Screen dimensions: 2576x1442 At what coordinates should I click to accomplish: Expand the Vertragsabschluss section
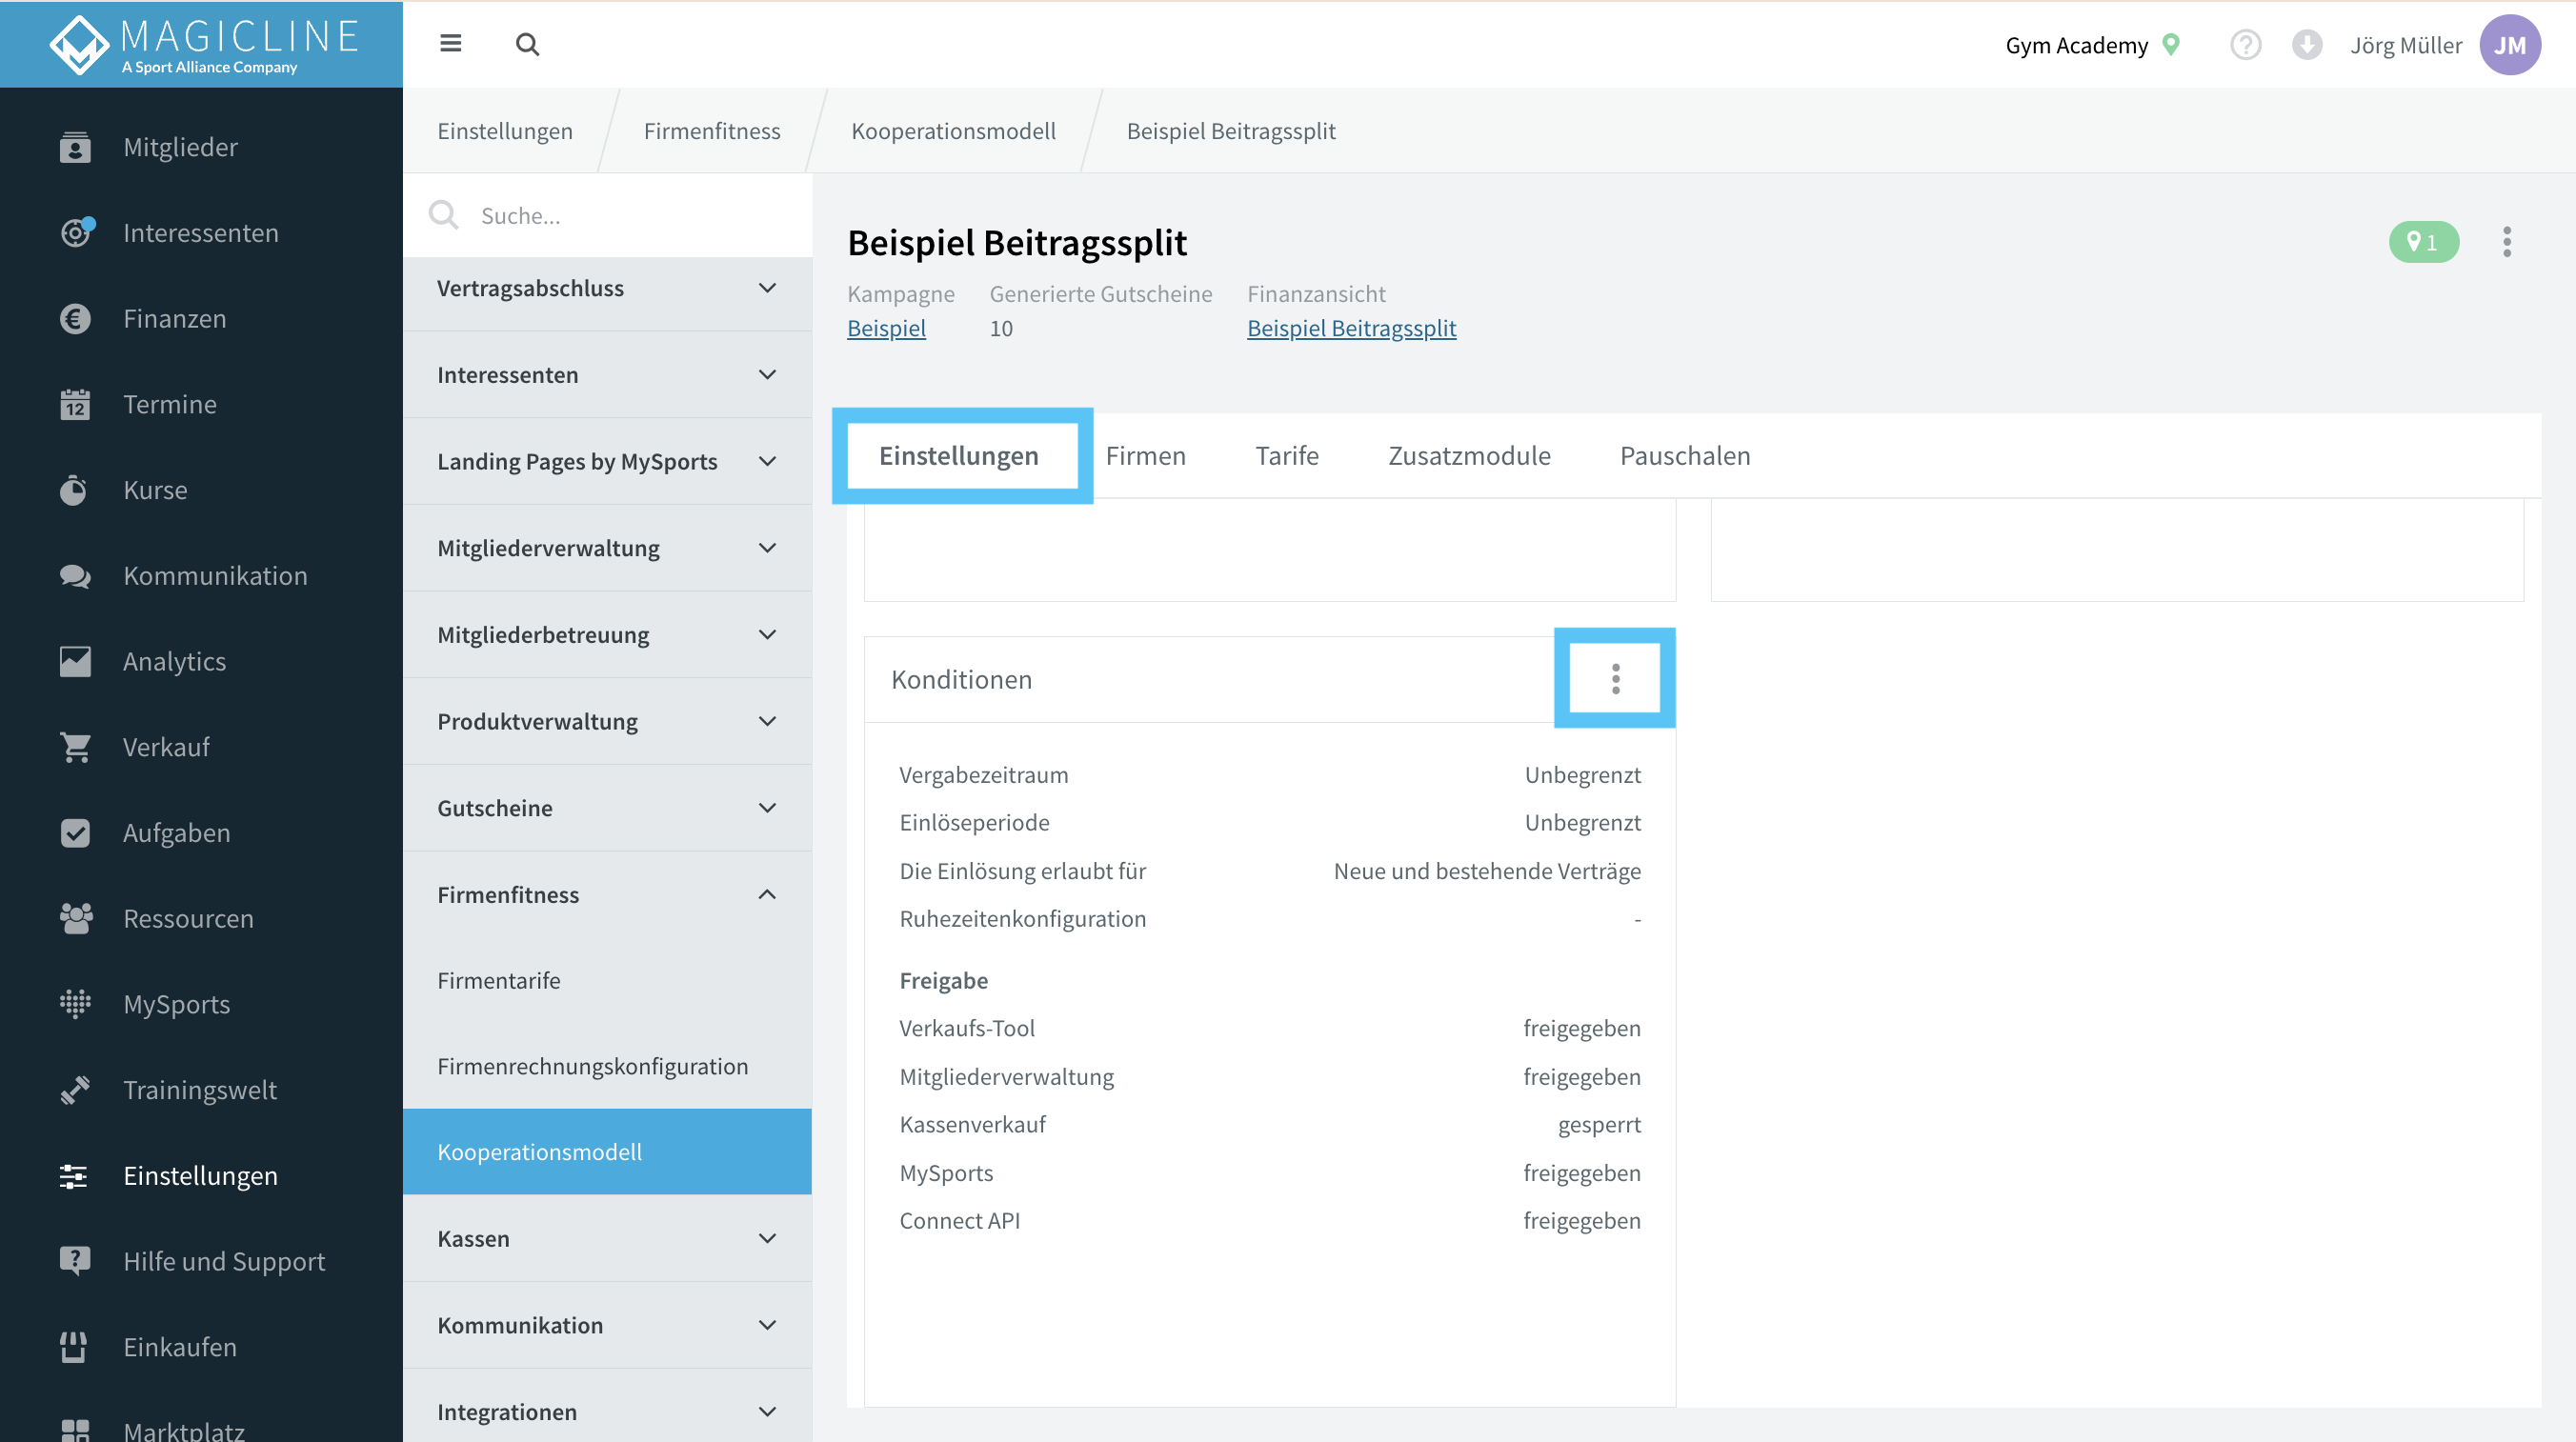click(x=608, y=288)
